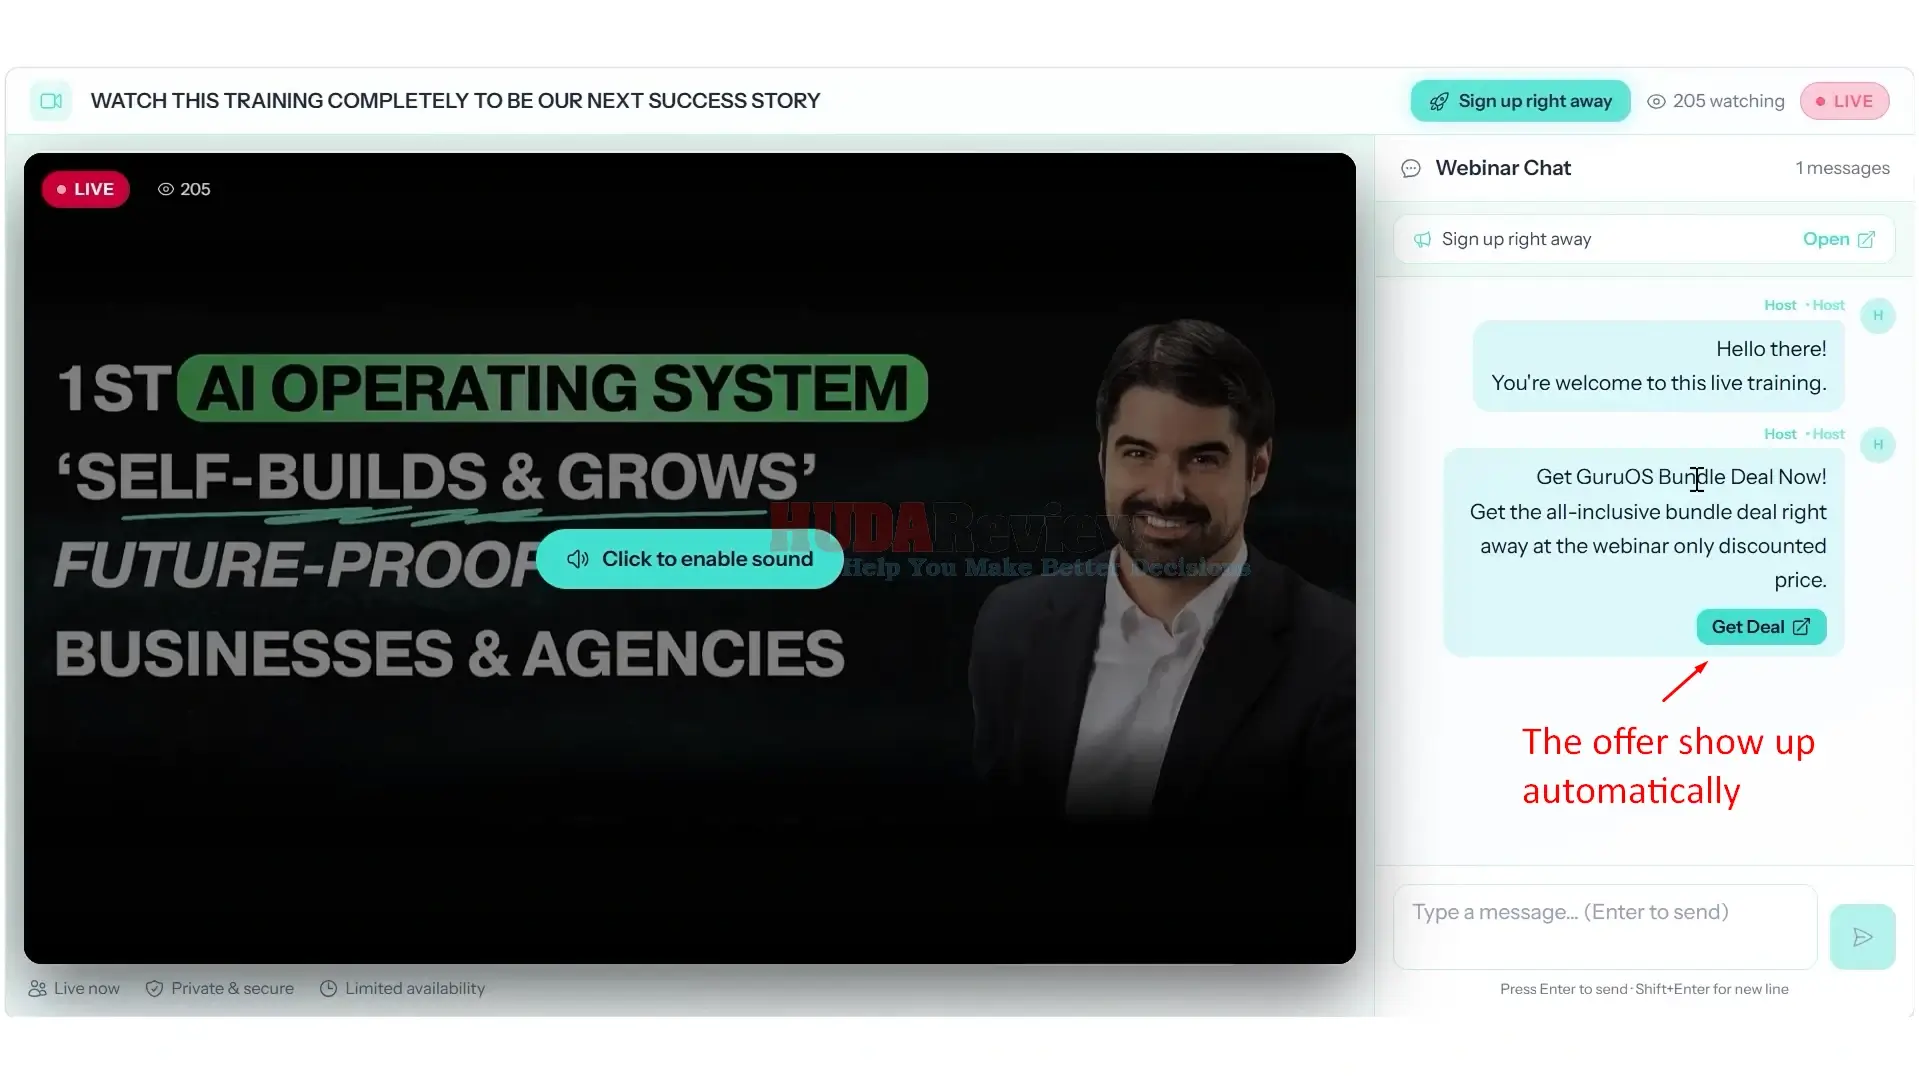Click the first Host avatar in chat
The image size is (1919, 1079).
tap(1878, 316)
